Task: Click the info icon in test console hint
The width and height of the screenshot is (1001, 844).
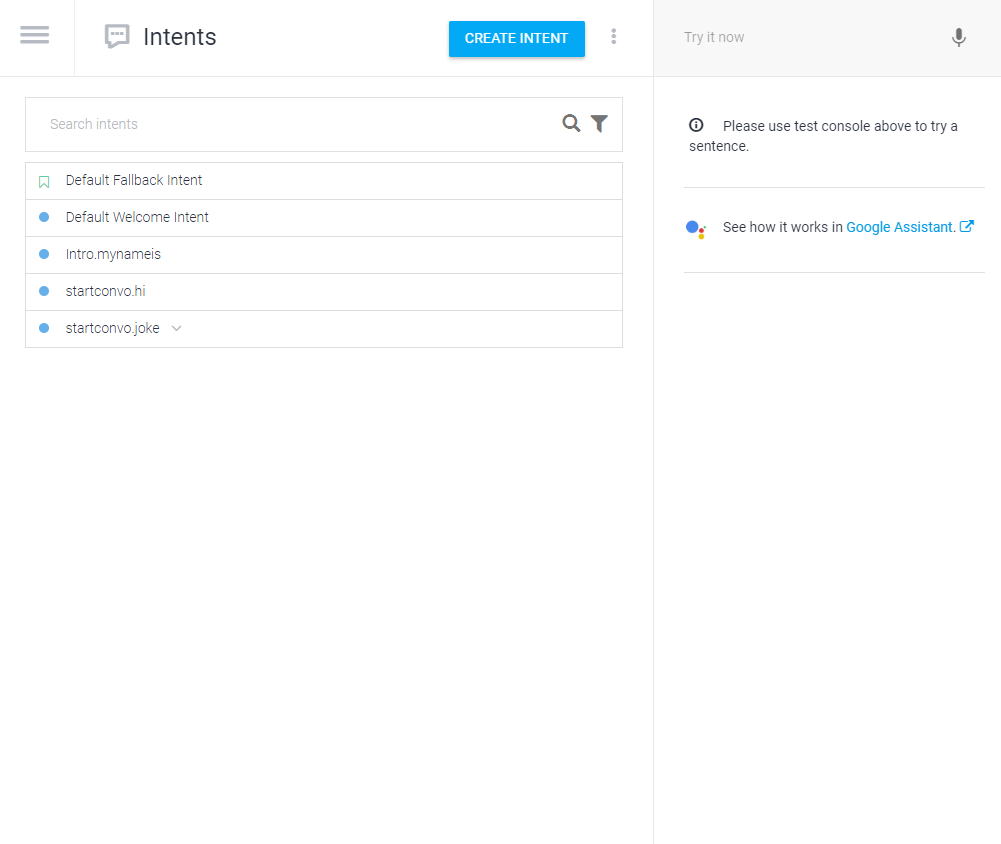Action: pos(696,125)
